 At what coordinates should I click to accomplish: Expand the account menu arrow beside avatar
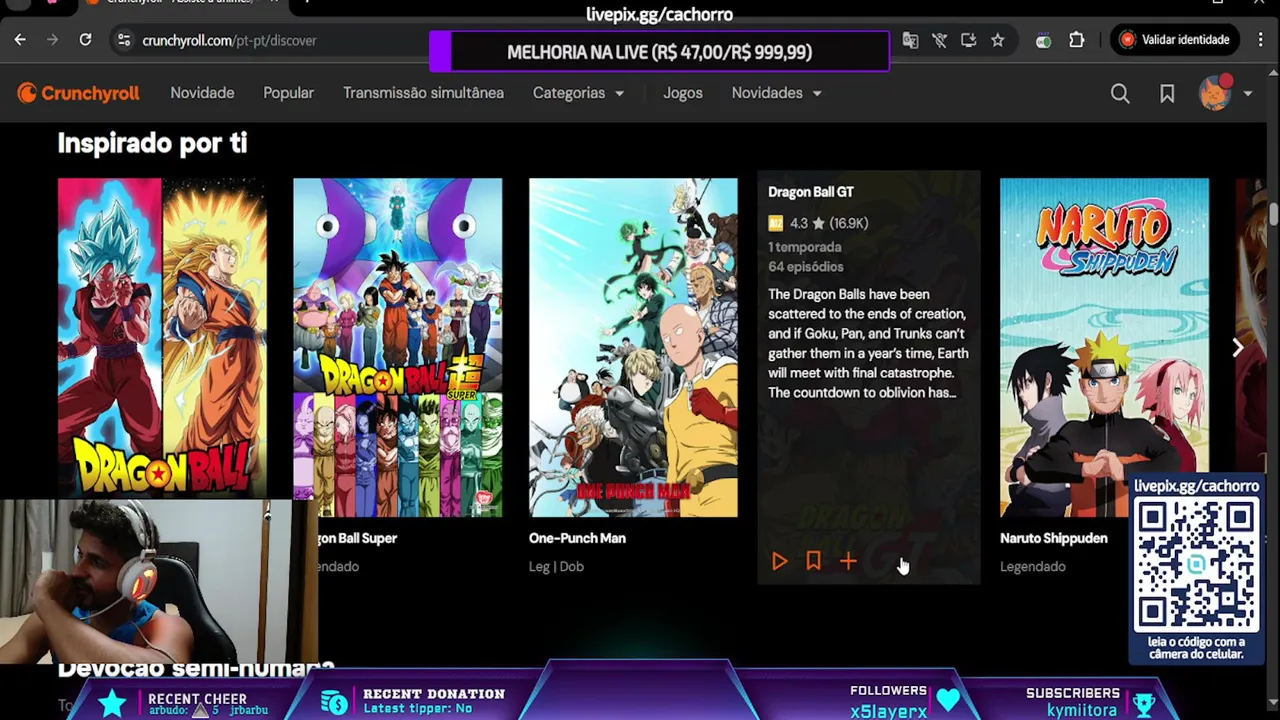1247,94
